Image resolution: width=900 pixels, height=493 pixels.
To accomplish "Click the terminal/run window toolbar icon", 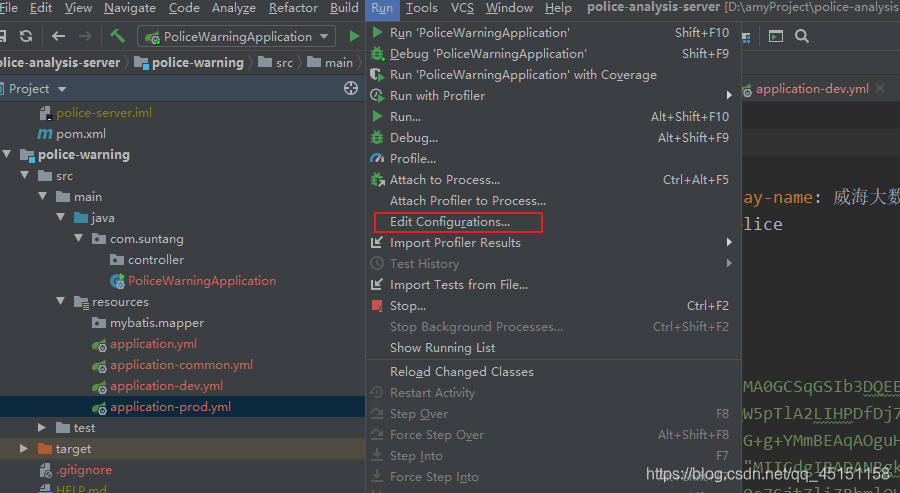I will (x=776, y=36).
